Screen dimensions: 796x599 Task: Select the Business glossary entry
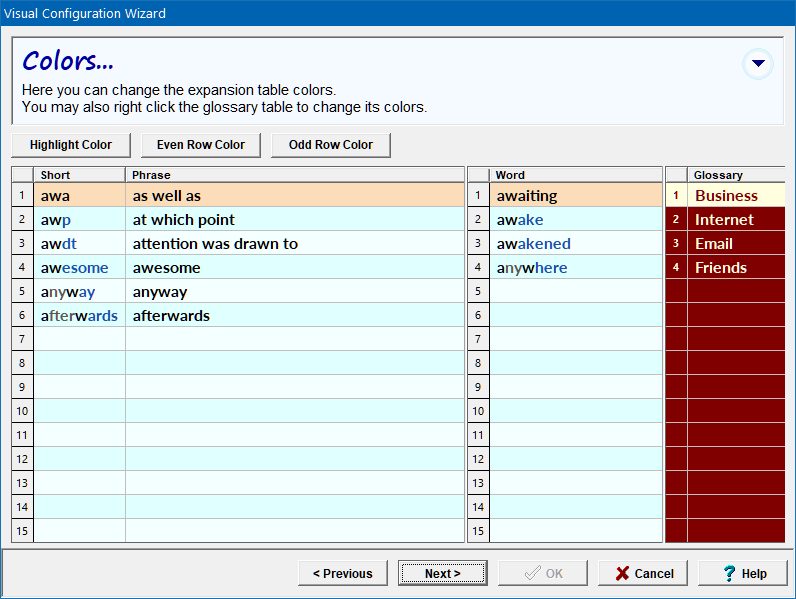[x=726, y=196]
